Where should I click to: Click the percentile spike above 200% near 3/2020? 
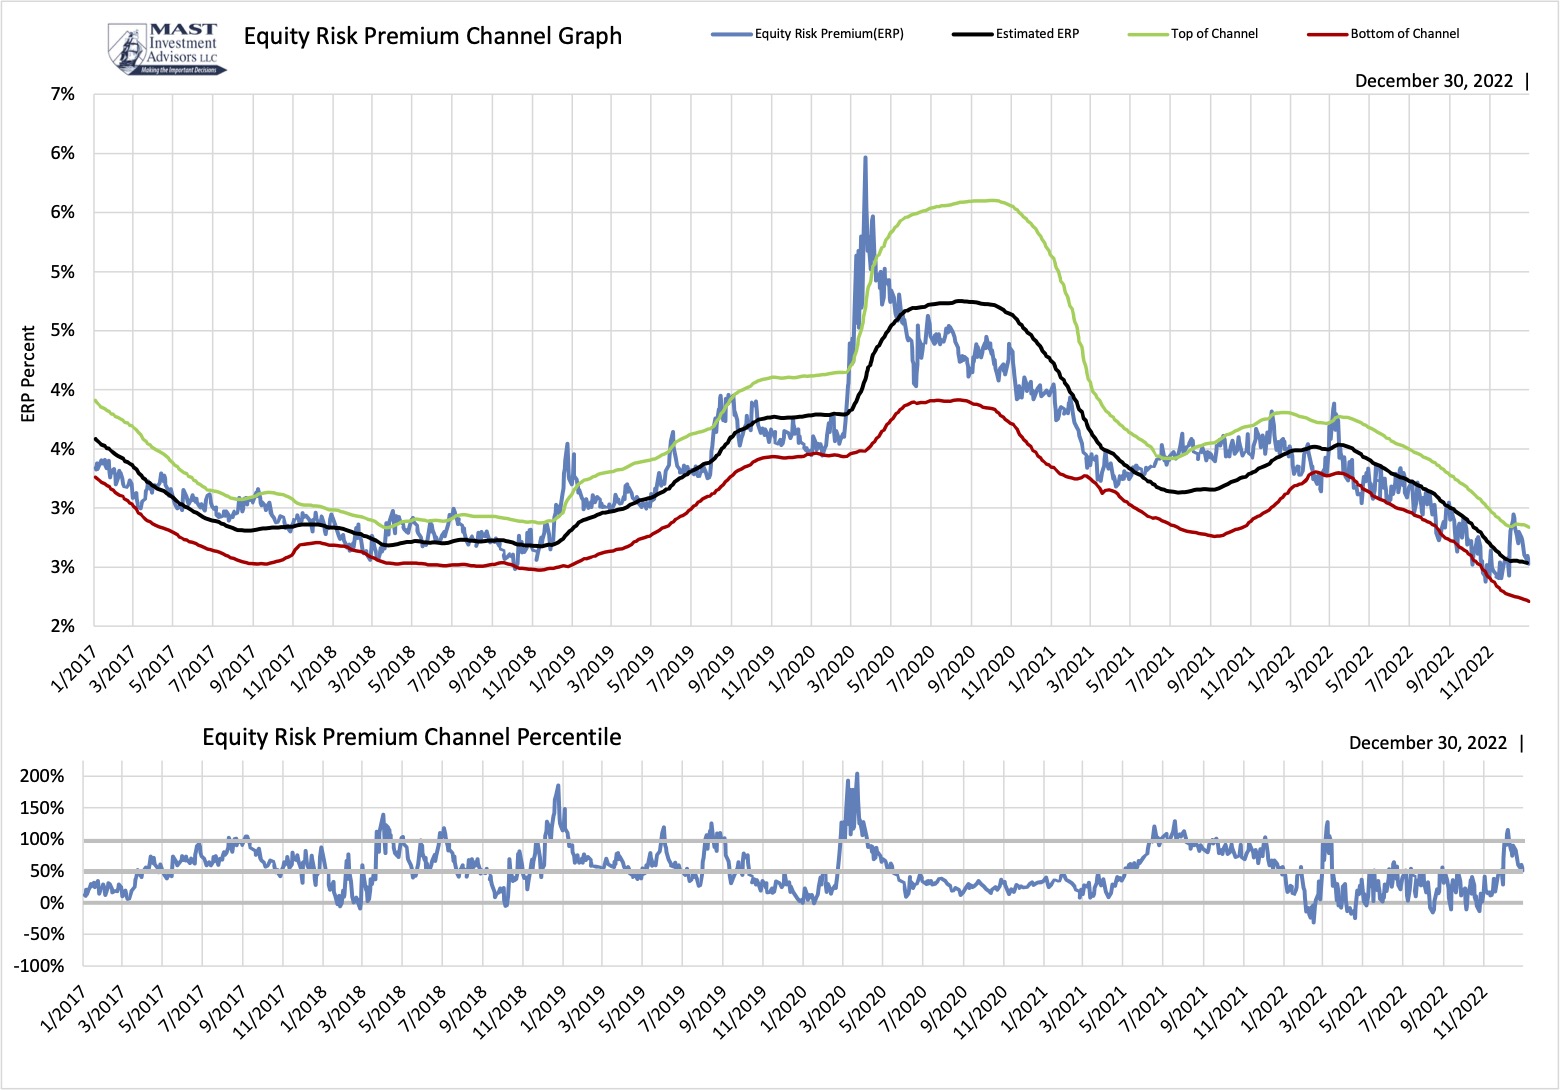pyautogui.click(x=856, y=772)
